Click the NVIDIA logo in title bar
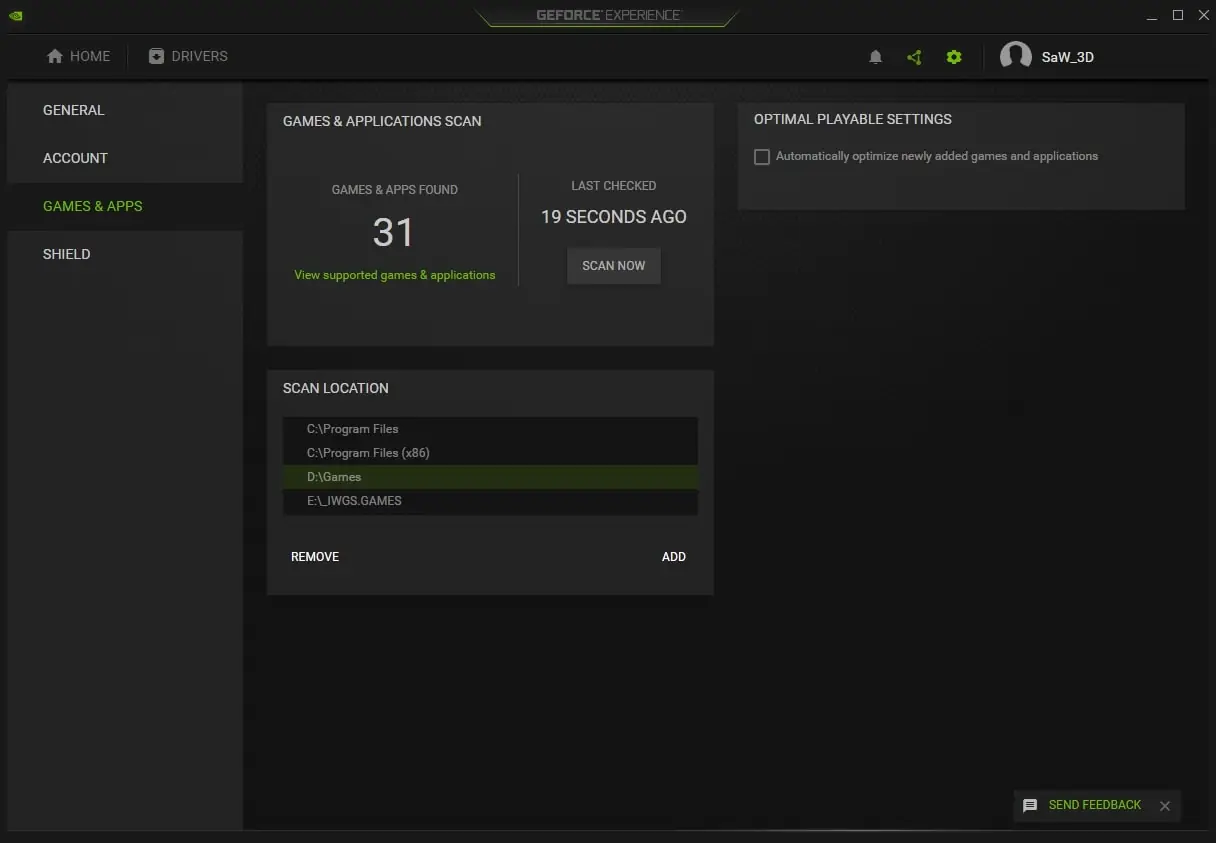1216x843 pixels. click(15, 15)
